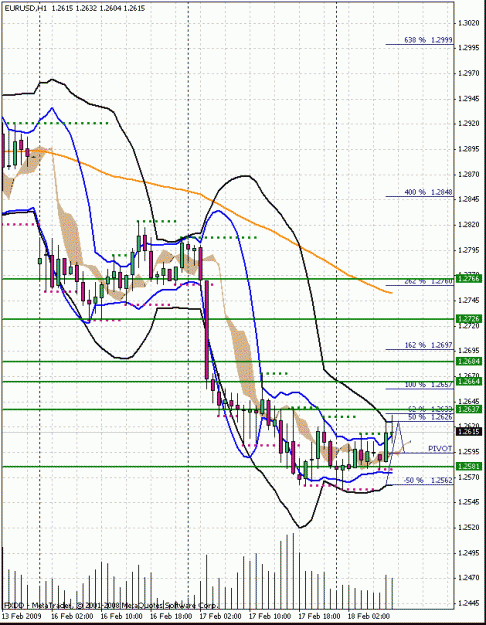The image size is (486, 625).
Task: Click 1.2495 on the price axis
Action: tap(469, 553)
